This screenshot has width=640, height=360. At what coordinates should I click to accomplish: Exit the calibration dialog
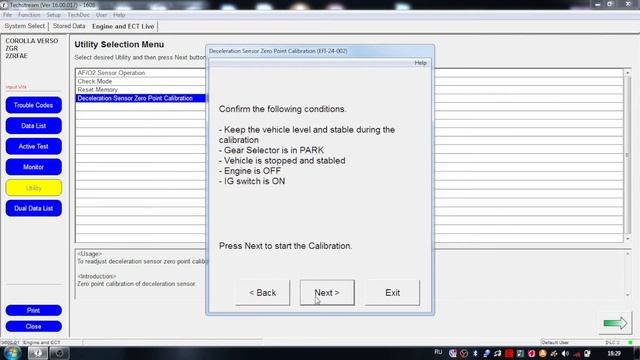click(x=392, y=293)
